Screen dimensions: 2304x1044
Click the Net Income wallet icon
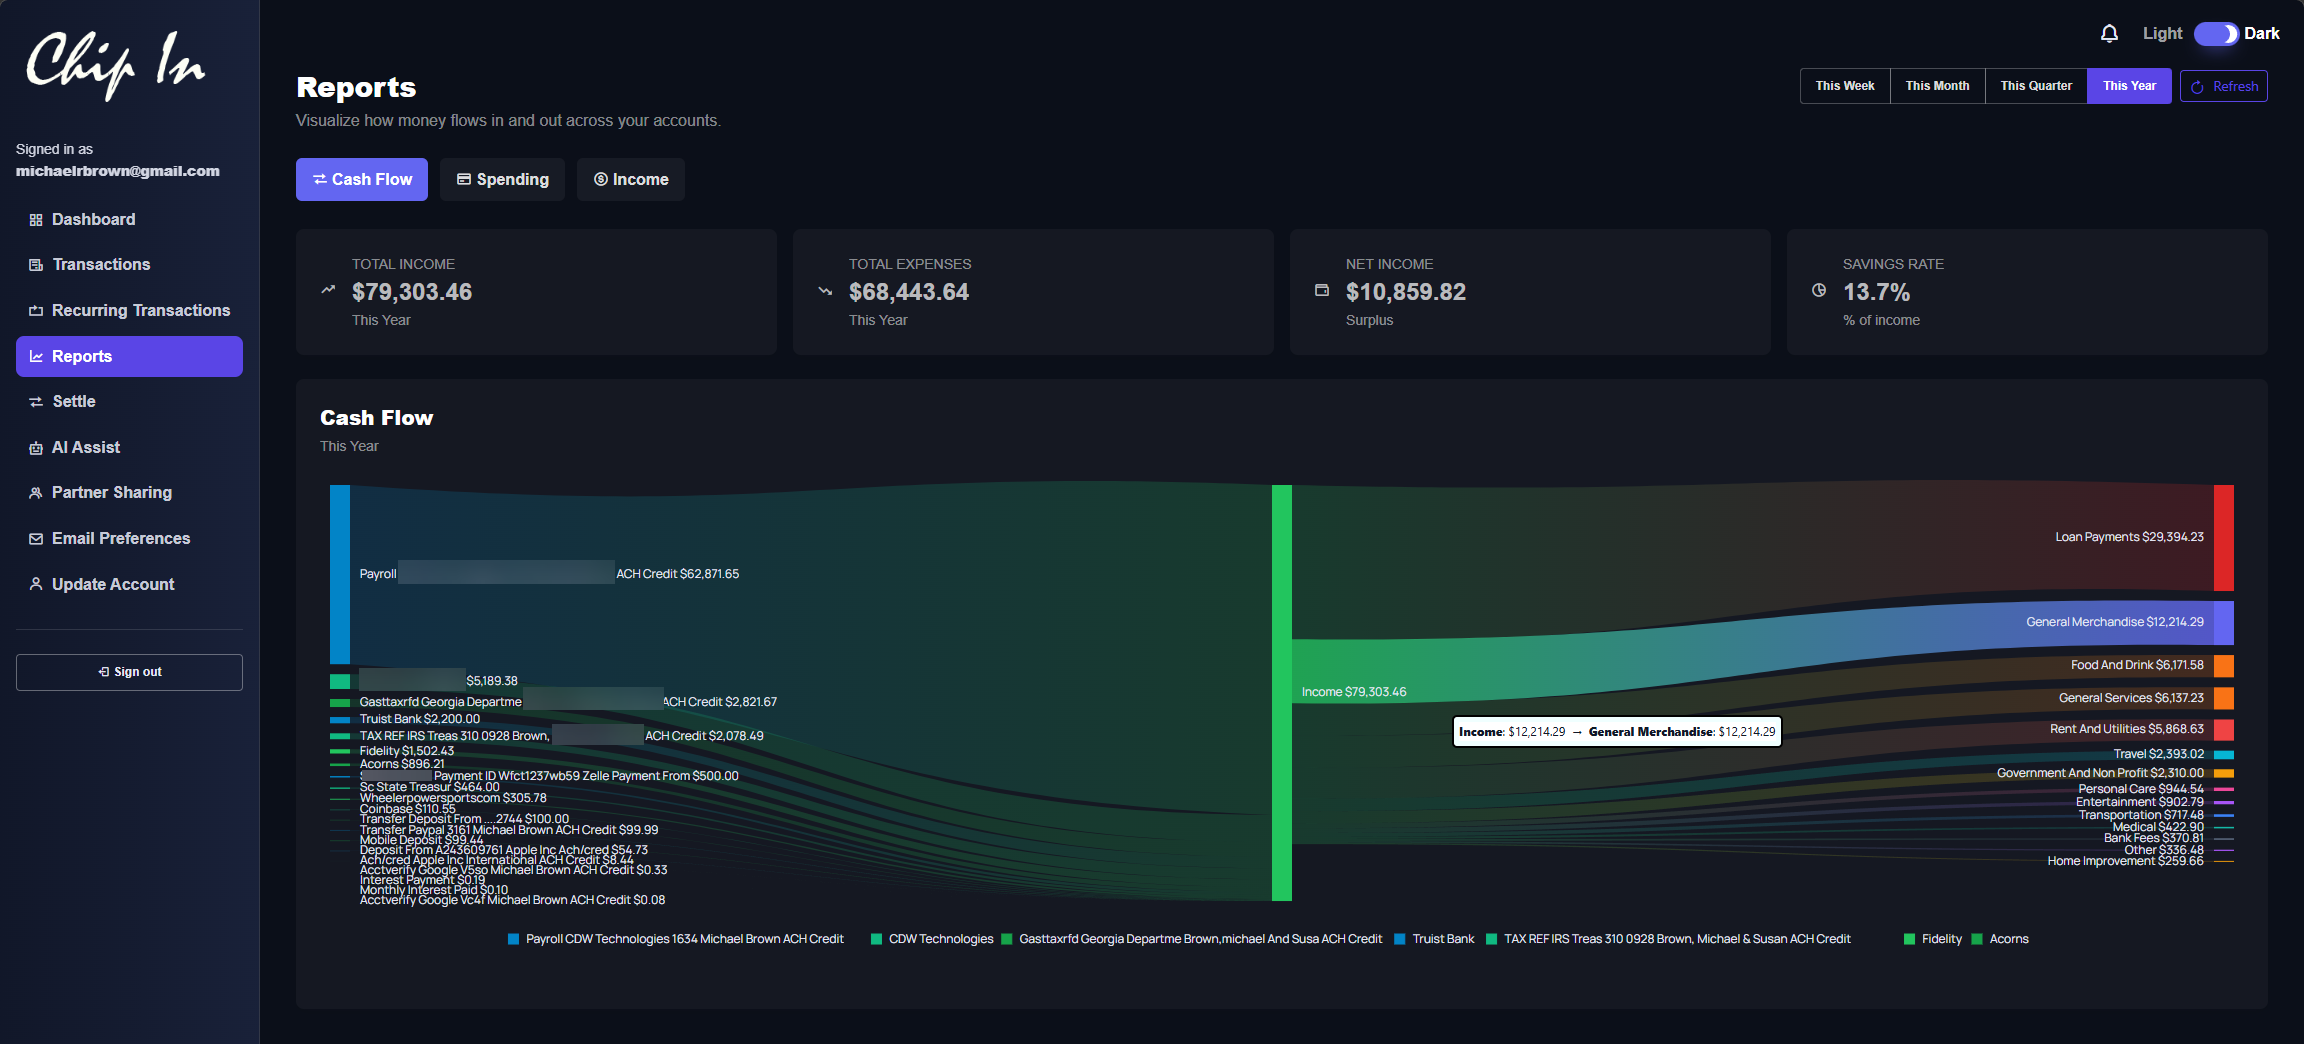(1322, 290)
